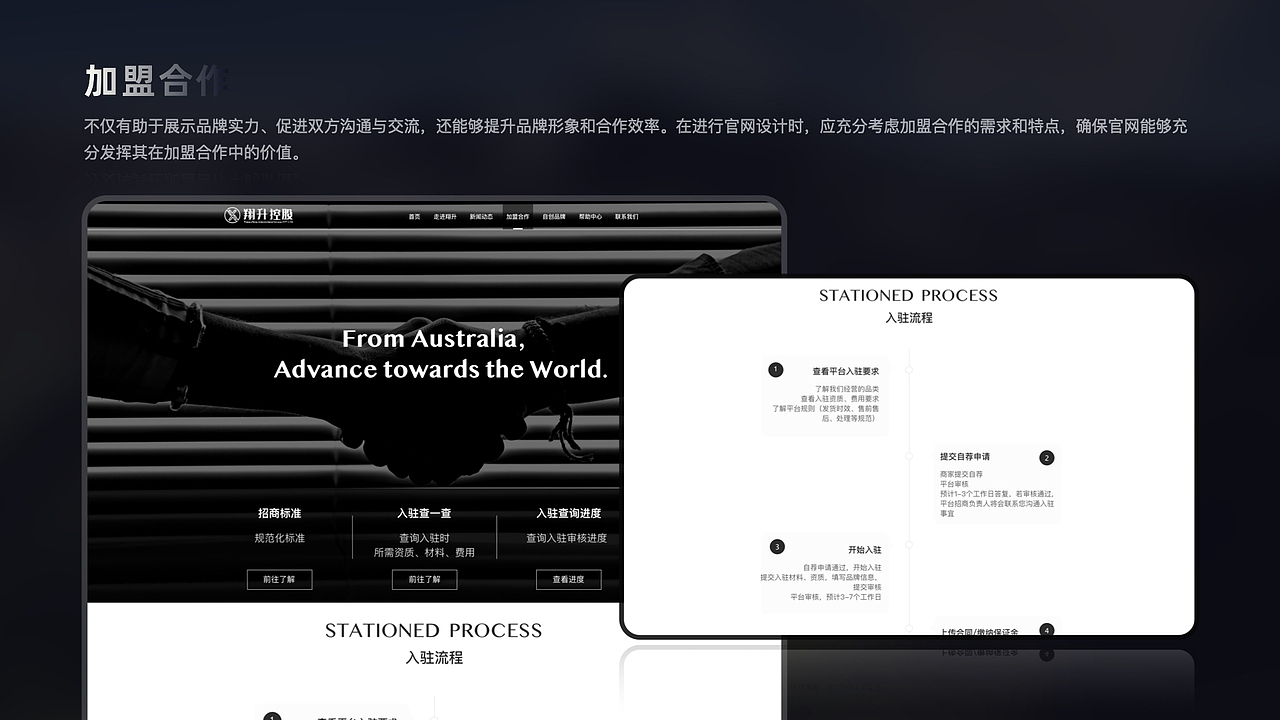Viewport: 1280px width, 720px height.
Task: Click the 规范化标准 text
Action: pos(280,538)
